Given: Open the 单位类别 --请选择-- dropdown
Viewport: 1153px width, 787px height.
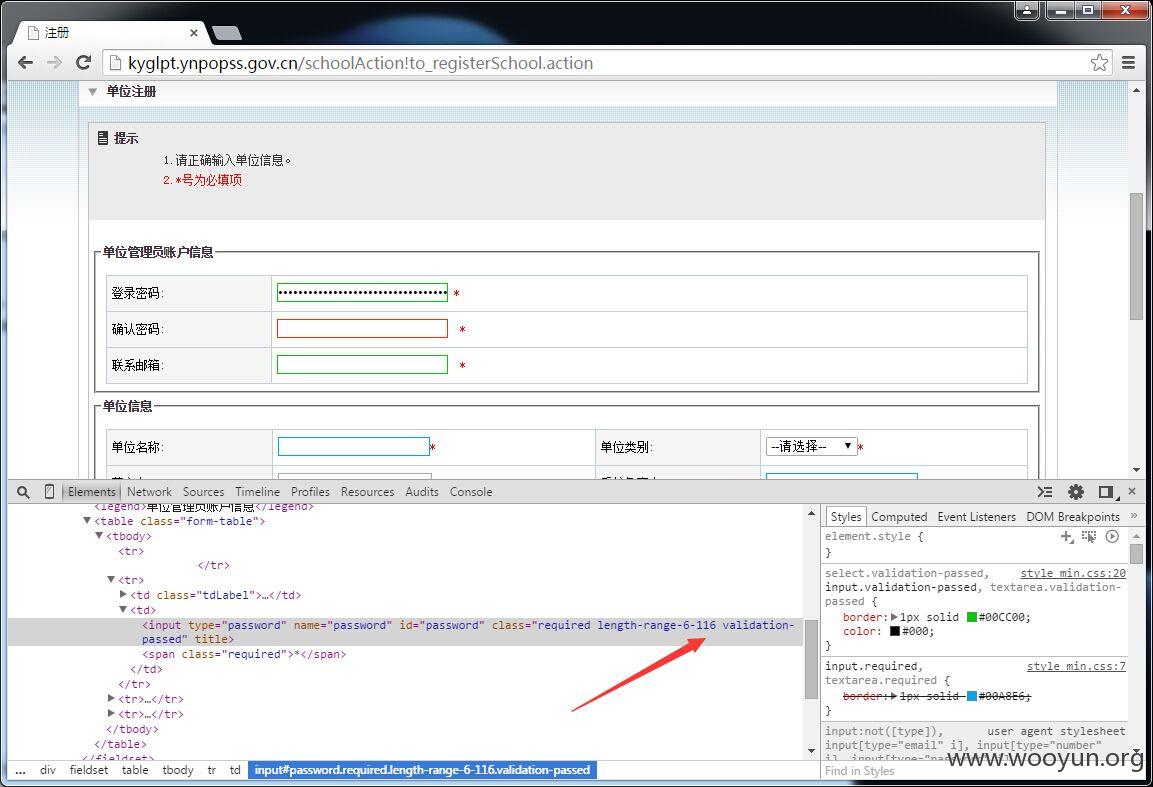Looking at the screenshot, I should [812, 446].
